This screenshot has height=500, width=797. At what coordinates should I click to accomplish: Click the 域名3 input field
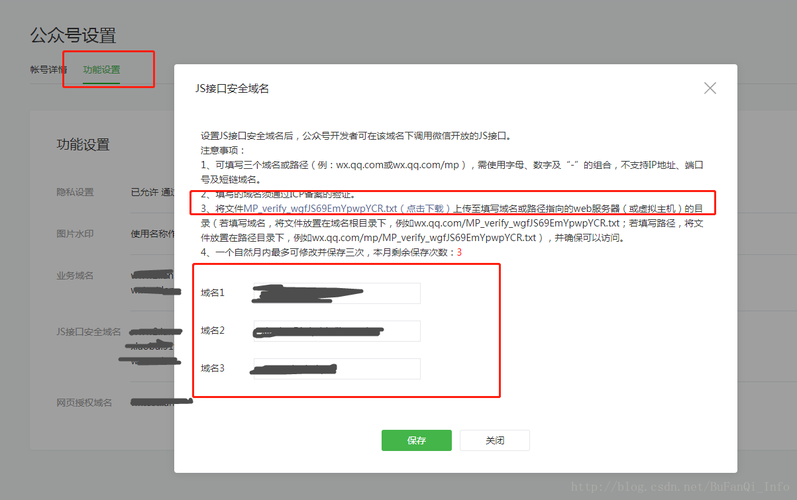pyautogui.click(x=336, y=368)
